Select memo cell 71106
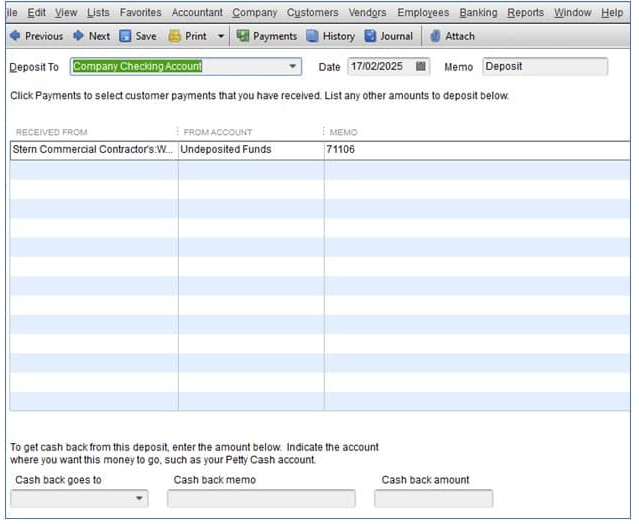639x524 pixels. click(x=477, y=150)
